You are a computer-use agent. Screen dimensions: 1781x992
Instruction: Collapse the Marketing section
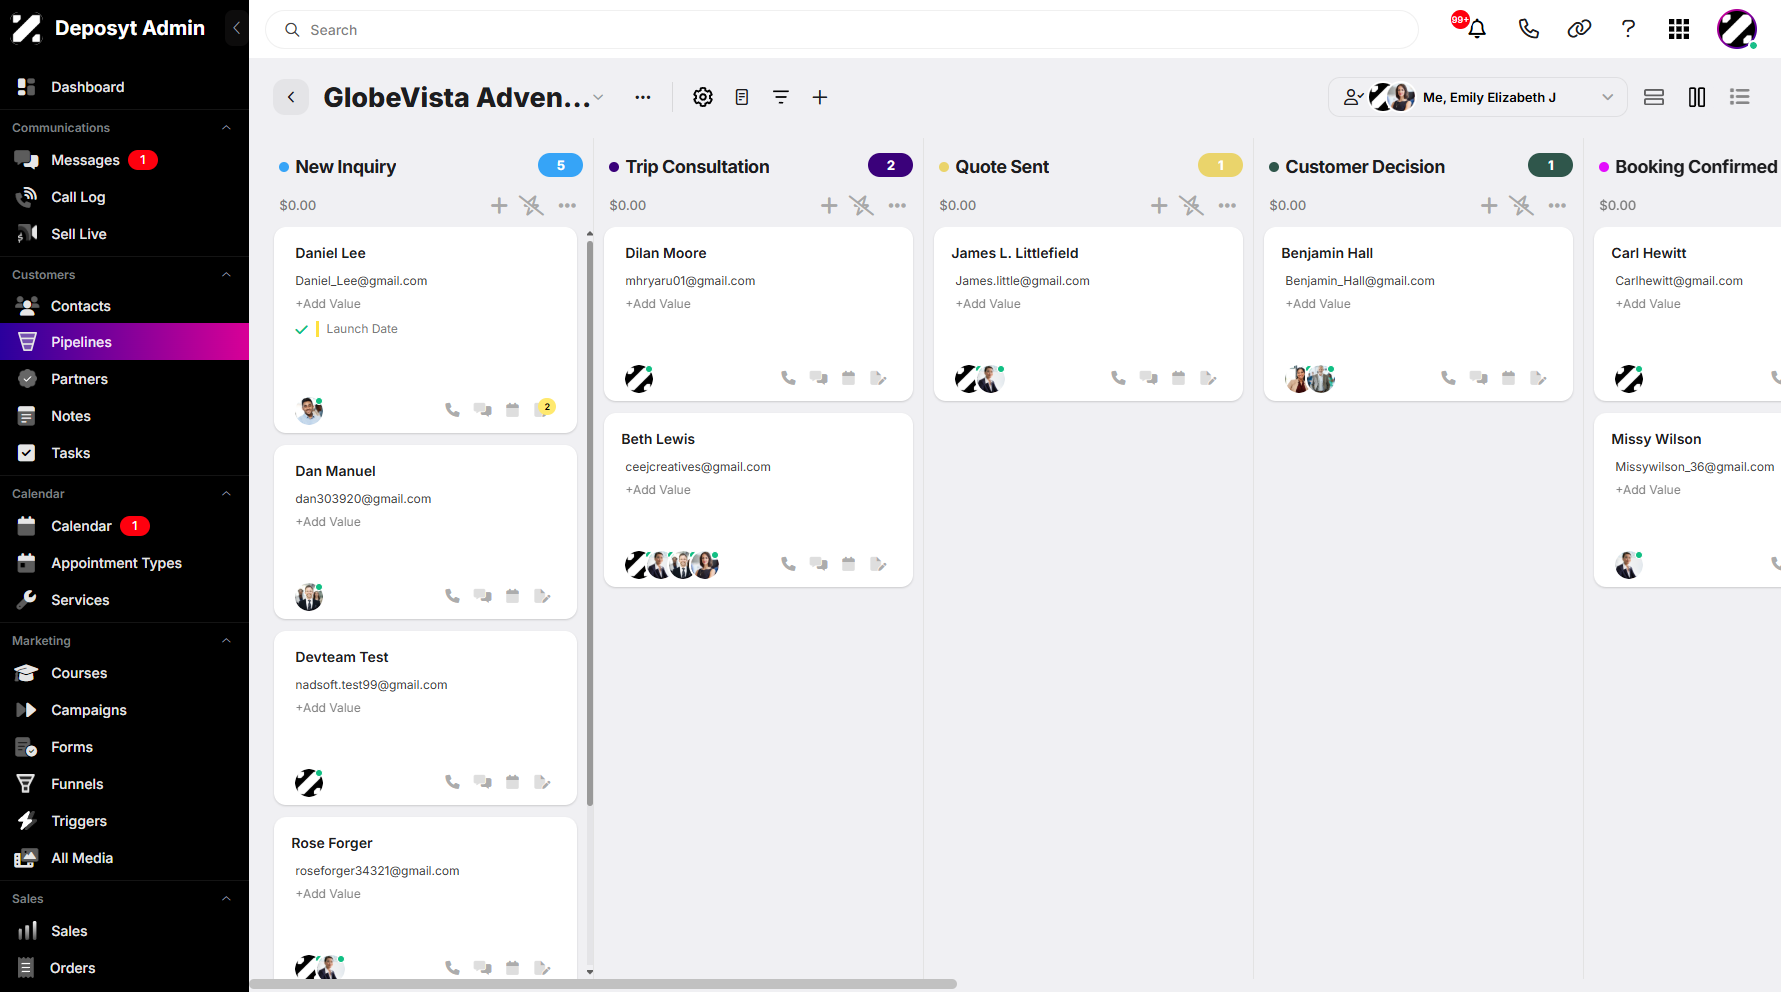tap(226, 641)
